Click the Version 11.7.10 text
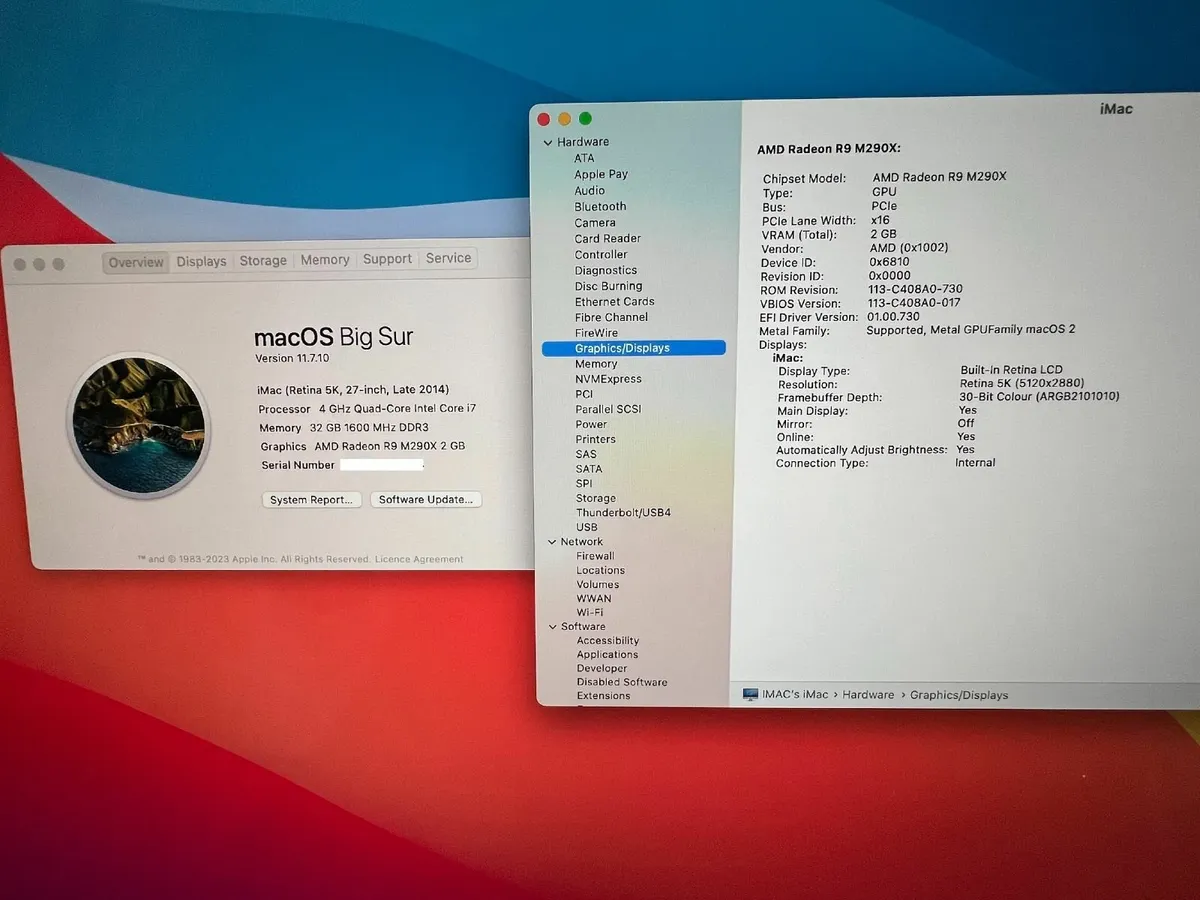The height and width of the screenshot is (900, 1200). pyautogui.click(x=294, y=358)
